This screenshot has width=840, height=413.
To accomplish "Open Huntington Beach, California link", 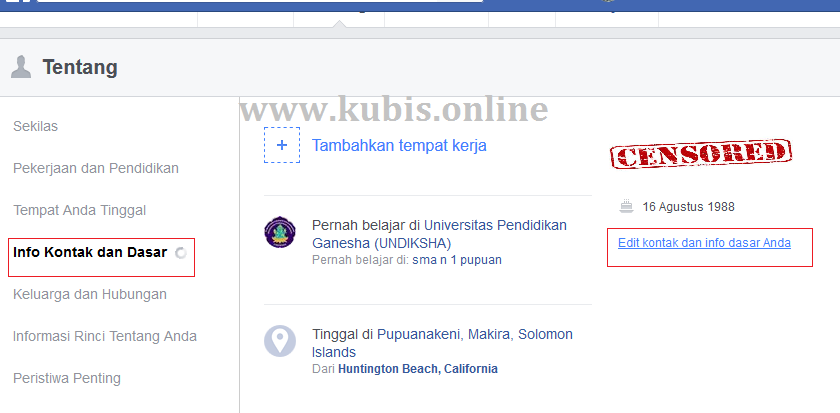I will (418, 369).
